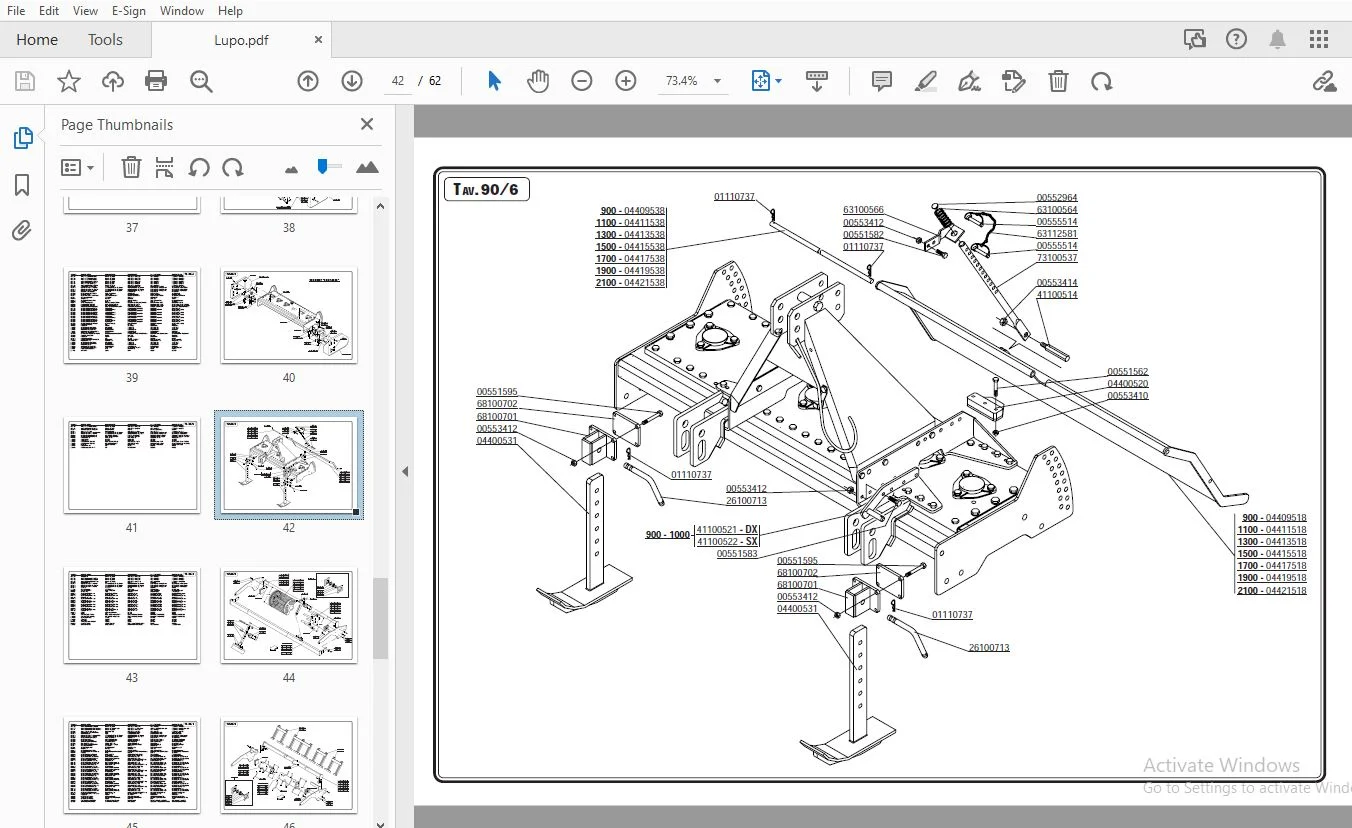The width and height of the screenshot is (1352, 828).
Task: Select the Lupo.pdf document tab
Action: coord(241,40)
